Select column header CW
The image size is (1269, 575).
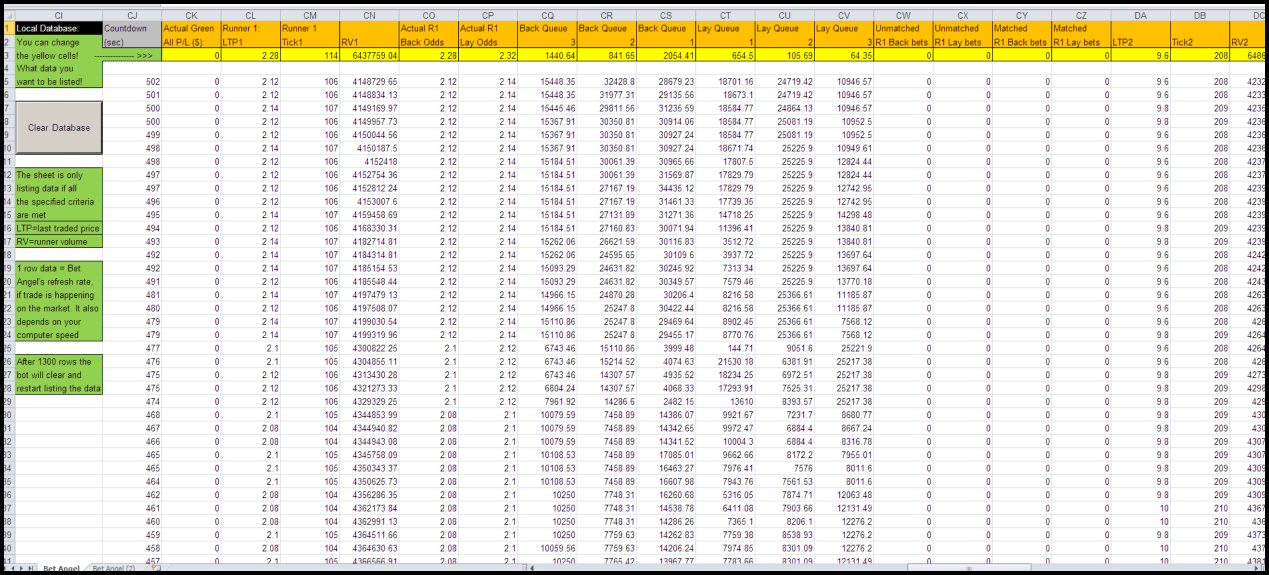903,16
